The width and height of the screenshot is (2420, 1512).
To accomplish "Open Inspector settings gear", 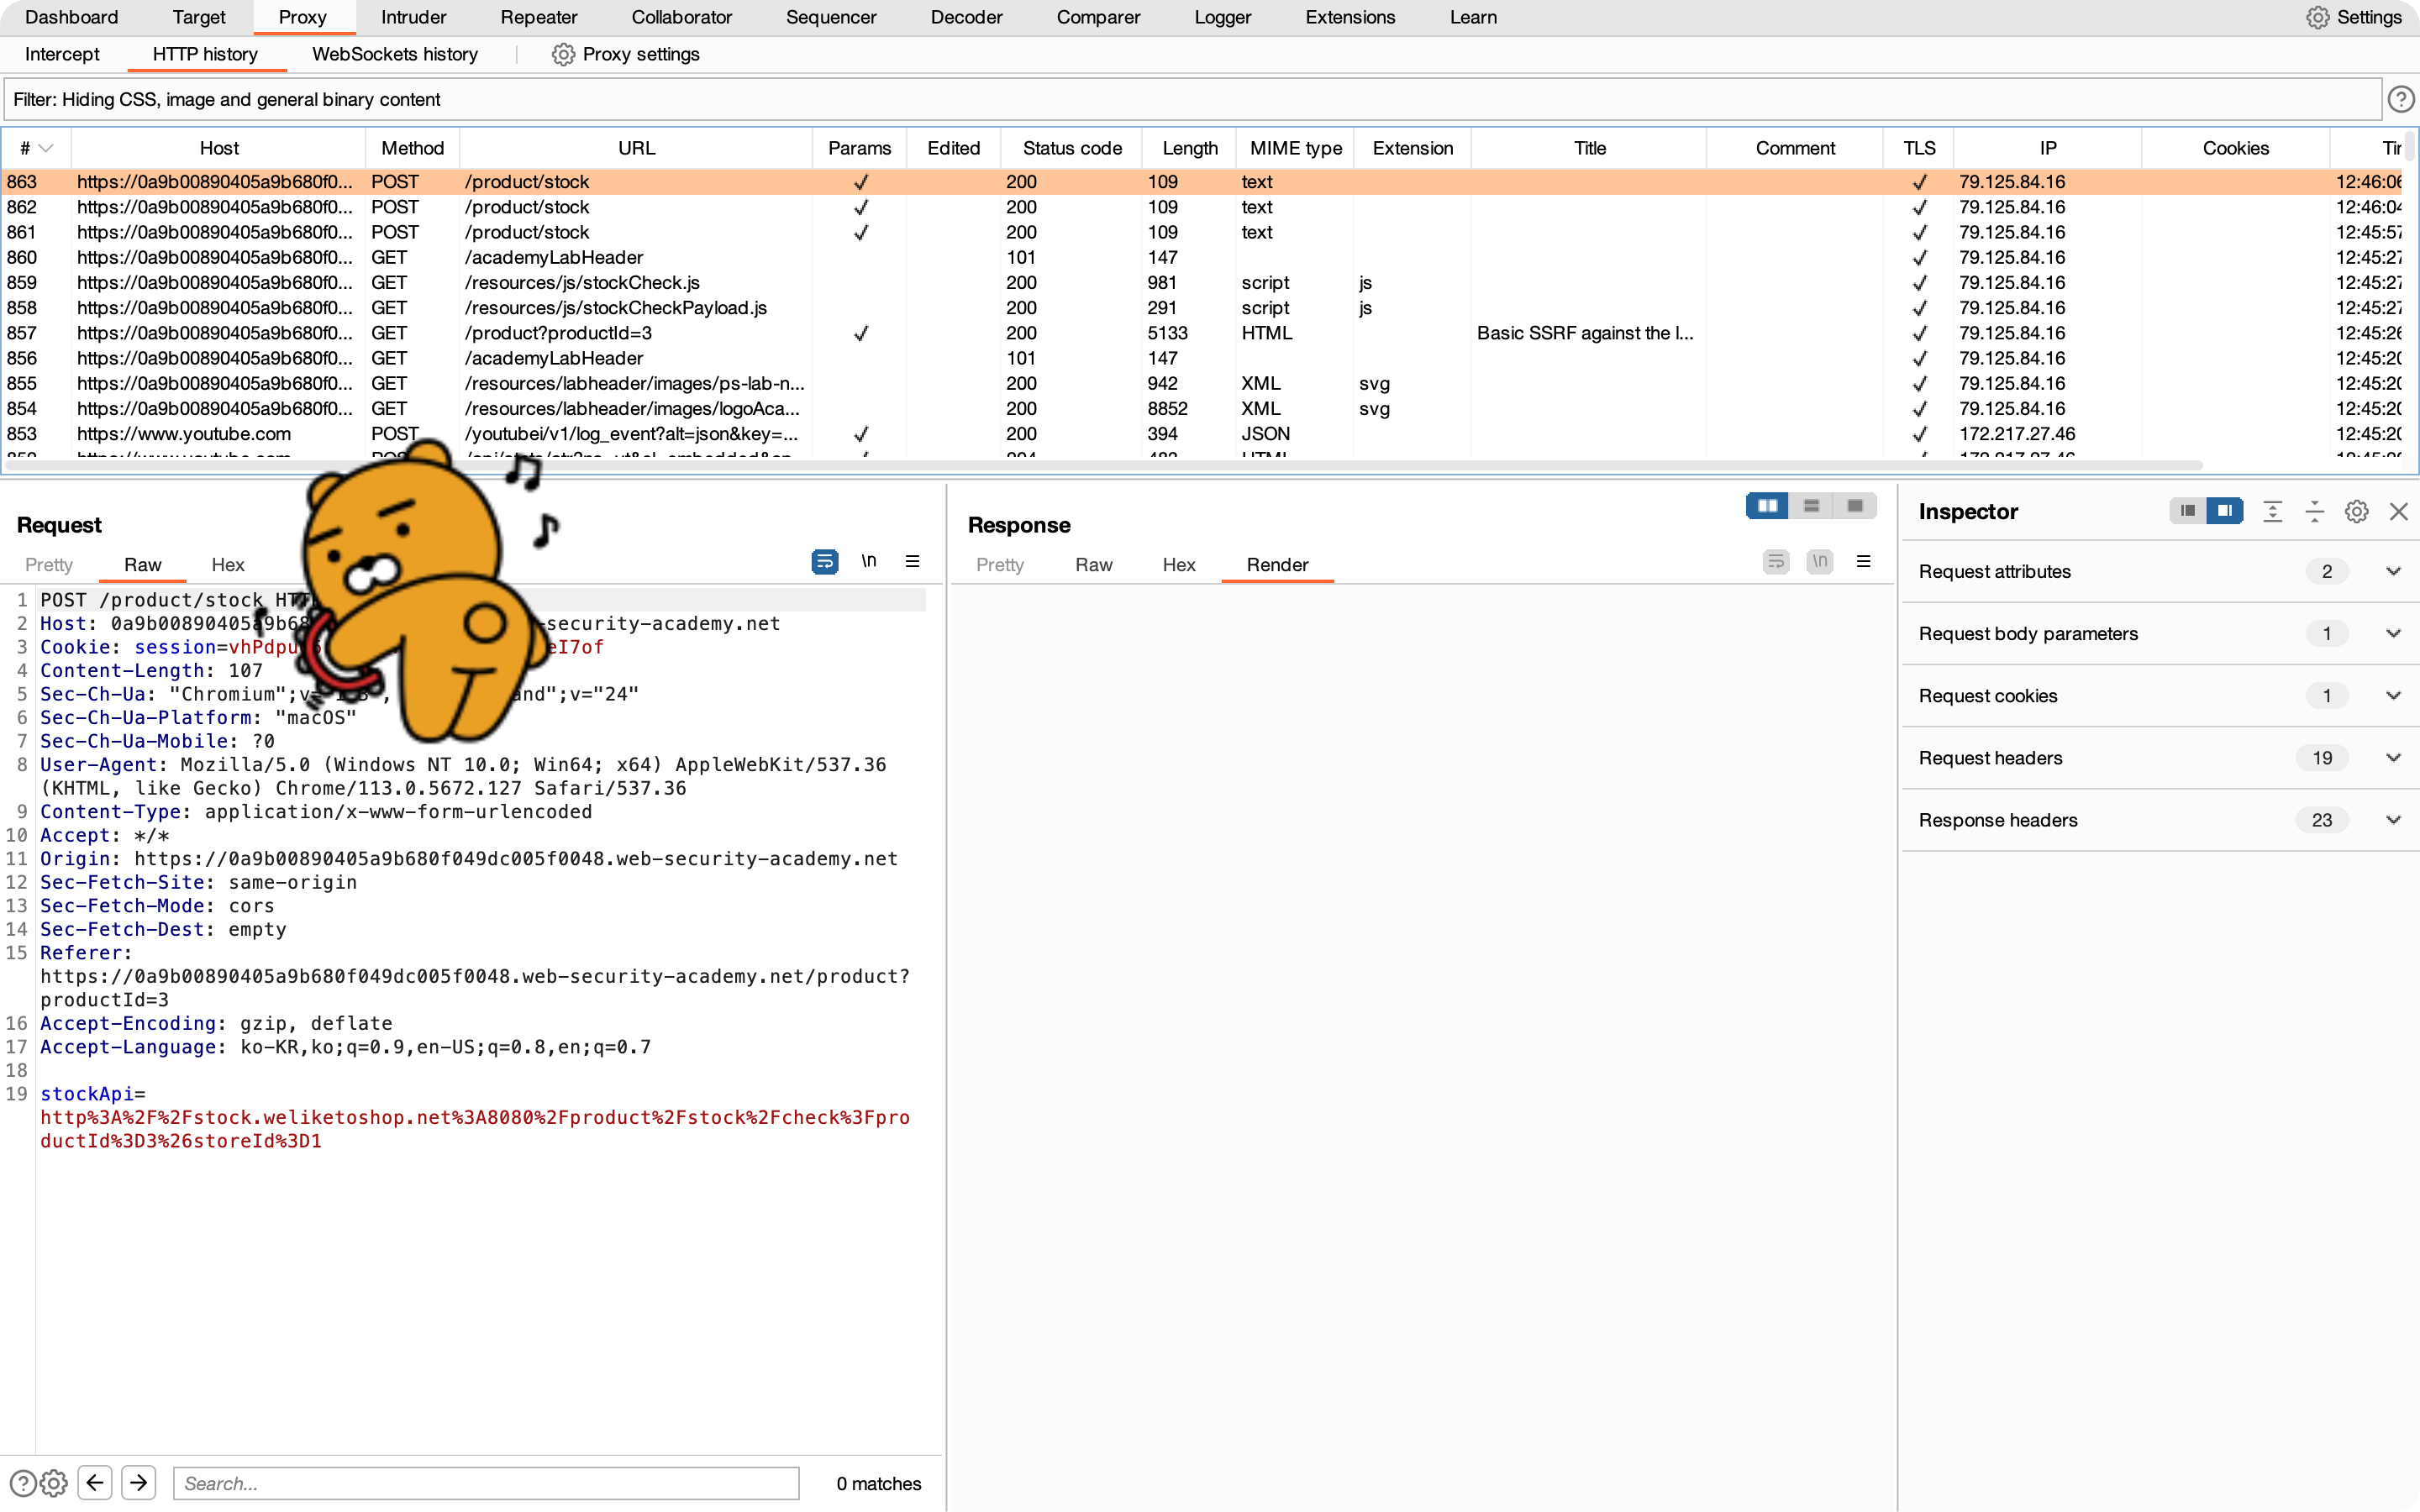I will click(2356, 511).
